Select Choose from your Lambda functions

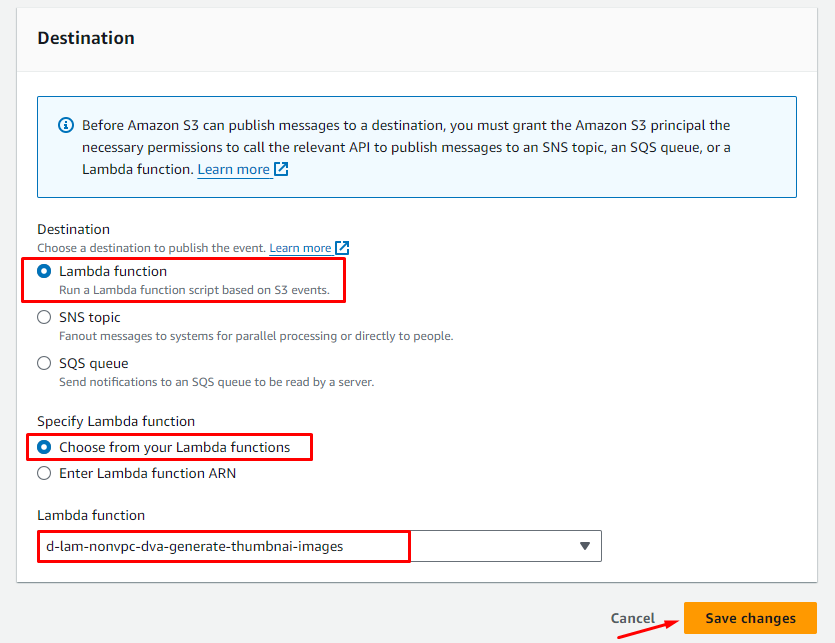(x=44, y=447)
